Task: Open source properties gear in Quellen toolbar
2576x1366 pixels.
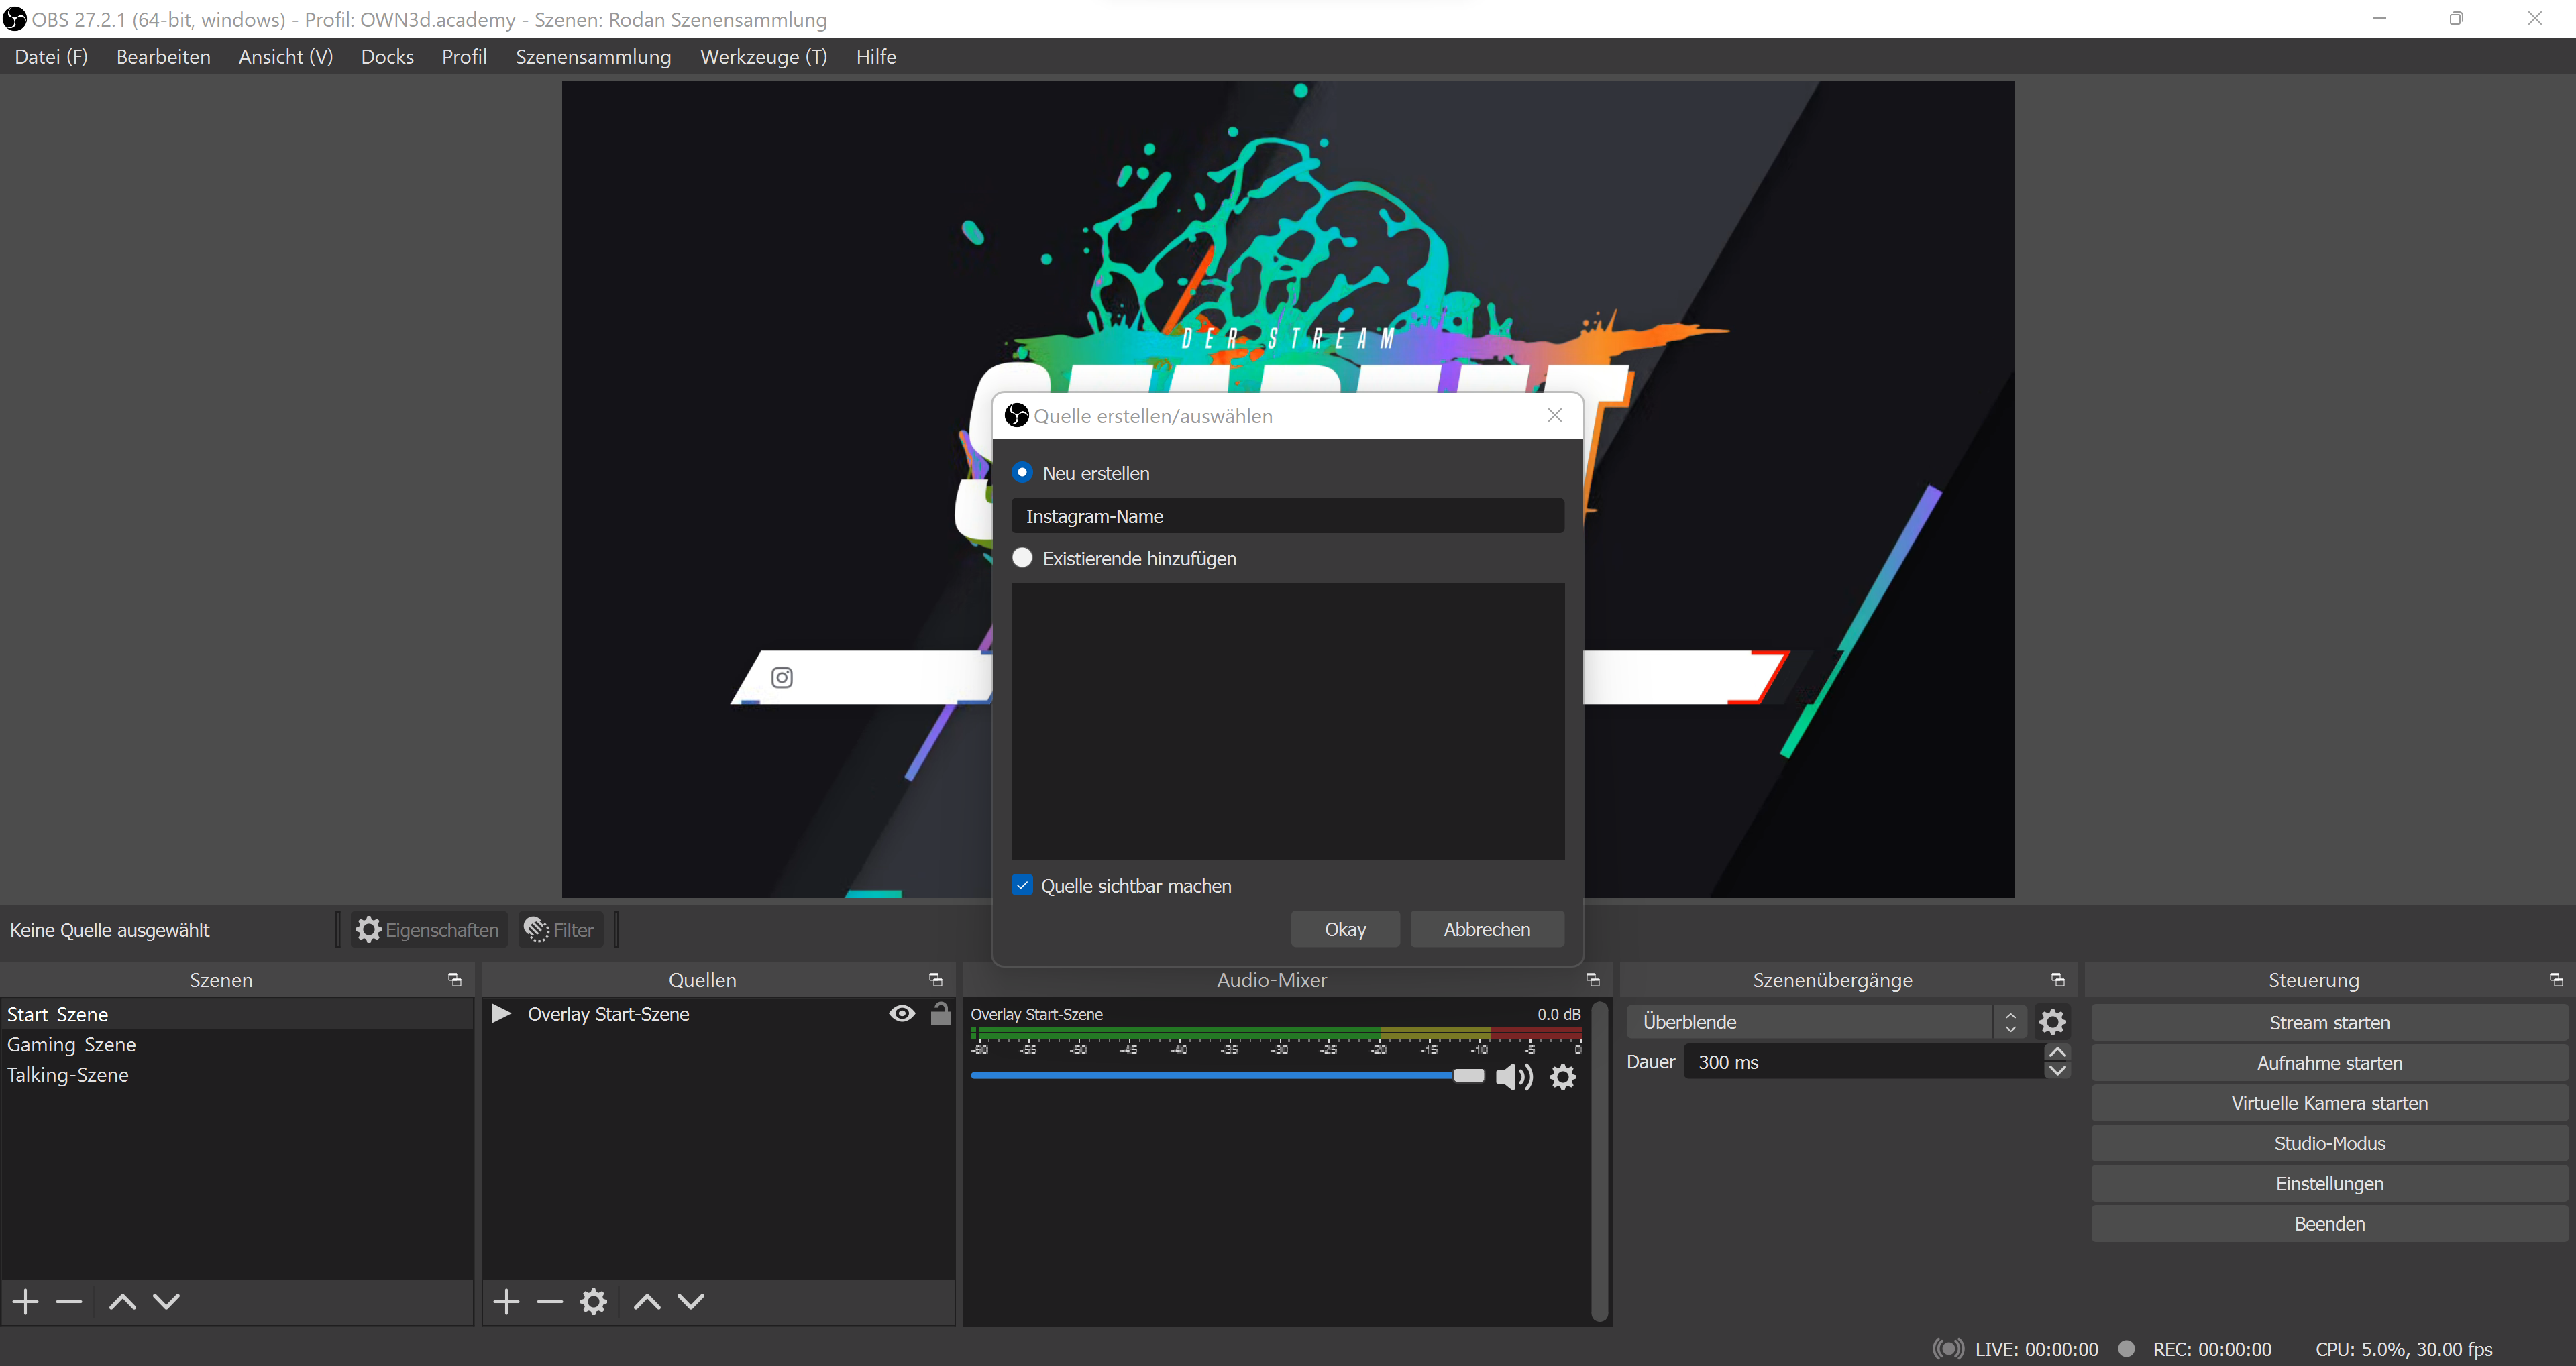Action: 594,1301
